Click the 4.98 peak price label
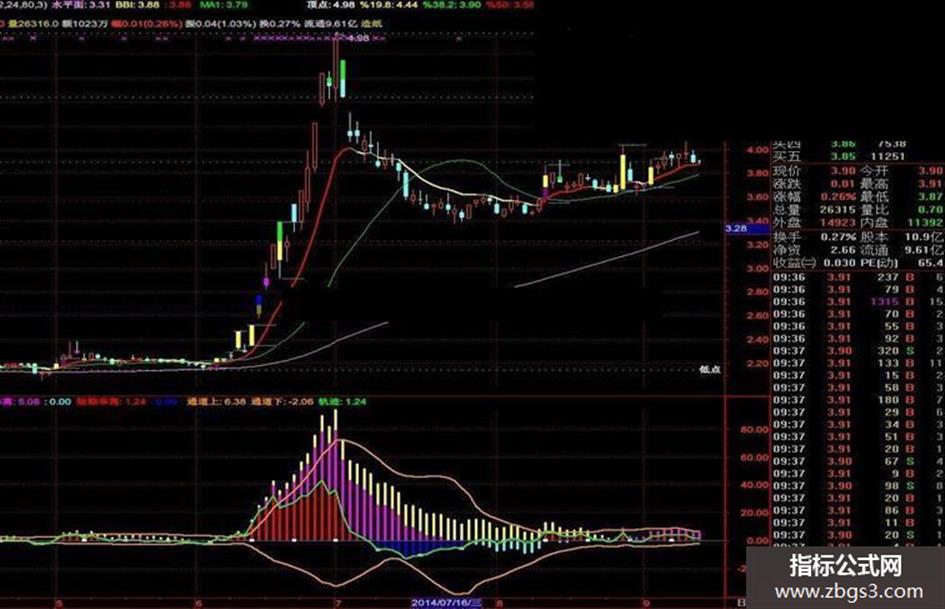The height and width of the screenshot is (609, 945). [x=359, y=38]
